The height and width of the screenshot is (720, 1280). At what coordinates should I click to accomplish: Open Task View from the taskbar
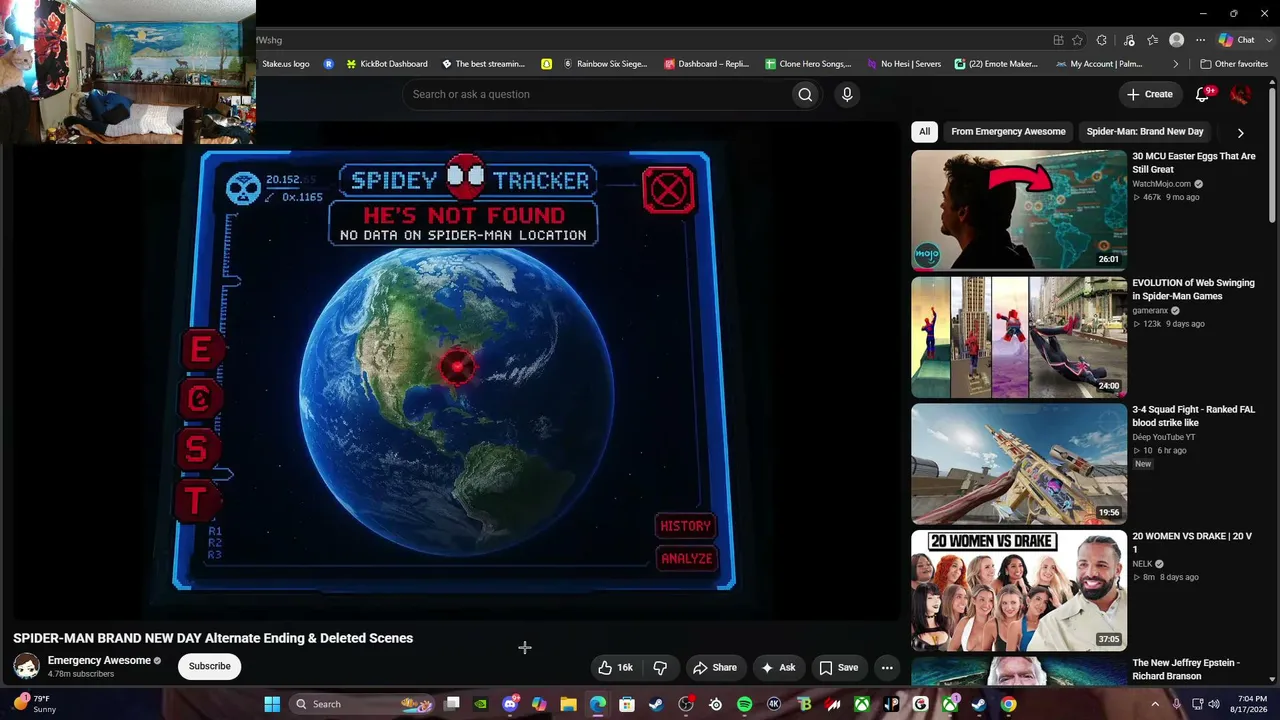pos(452,704)
